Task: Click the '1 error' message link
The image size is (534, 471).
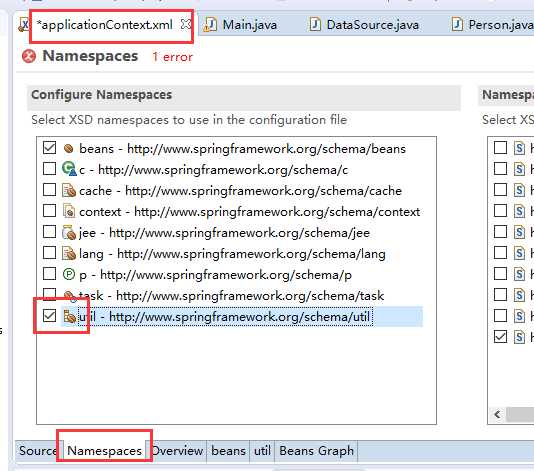Action: [x=172, y=57]
